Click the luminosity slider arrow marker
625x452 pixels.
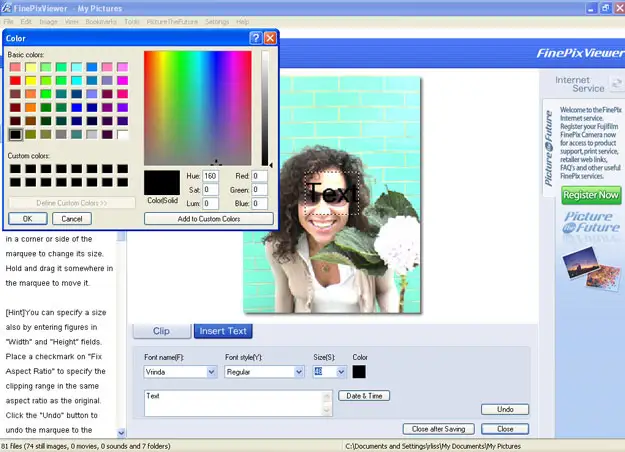point(271,165)
